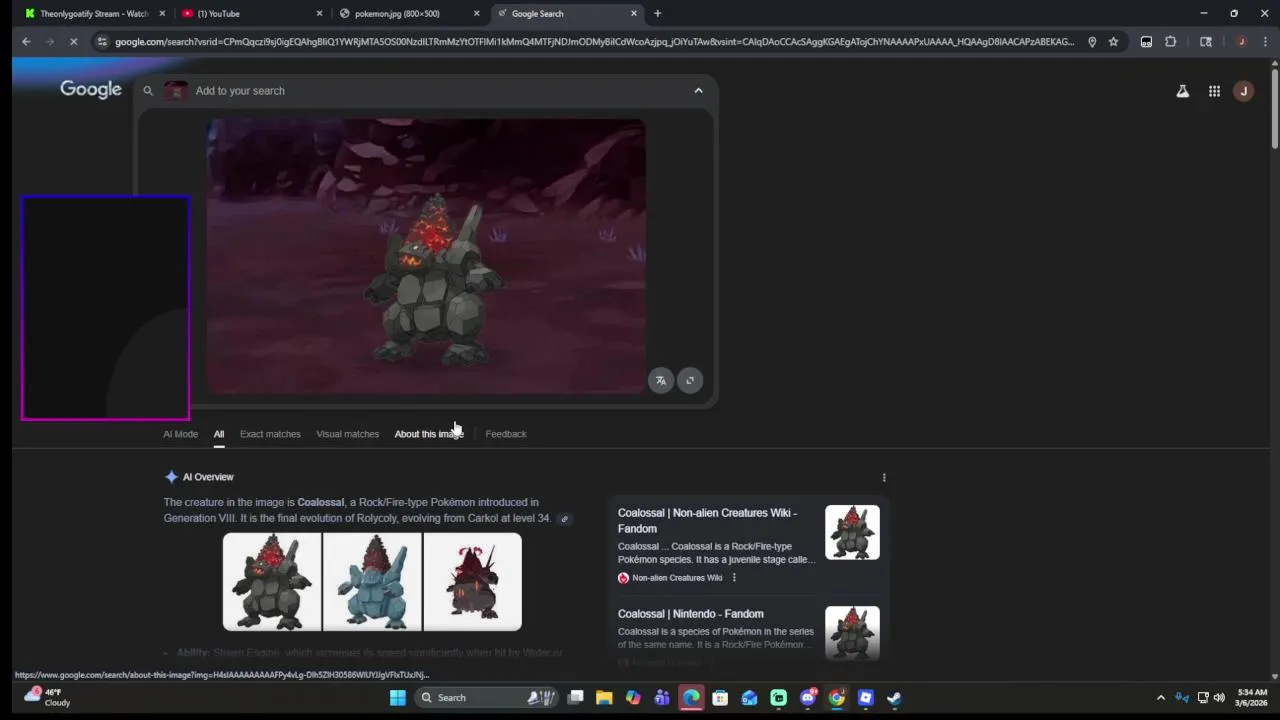This screenshot has width=1280, height=720.
Task: Open the Chrome tab search side panel icon
Action: point(1206,42)
